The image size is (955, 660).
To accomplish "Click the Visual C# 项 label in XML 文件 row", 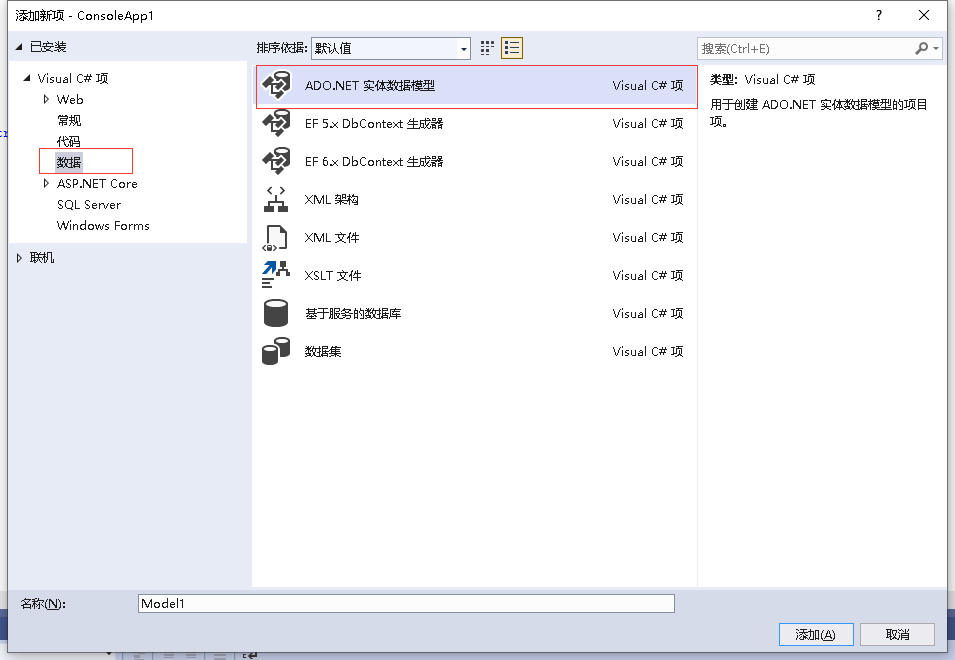I will [647, 237].
